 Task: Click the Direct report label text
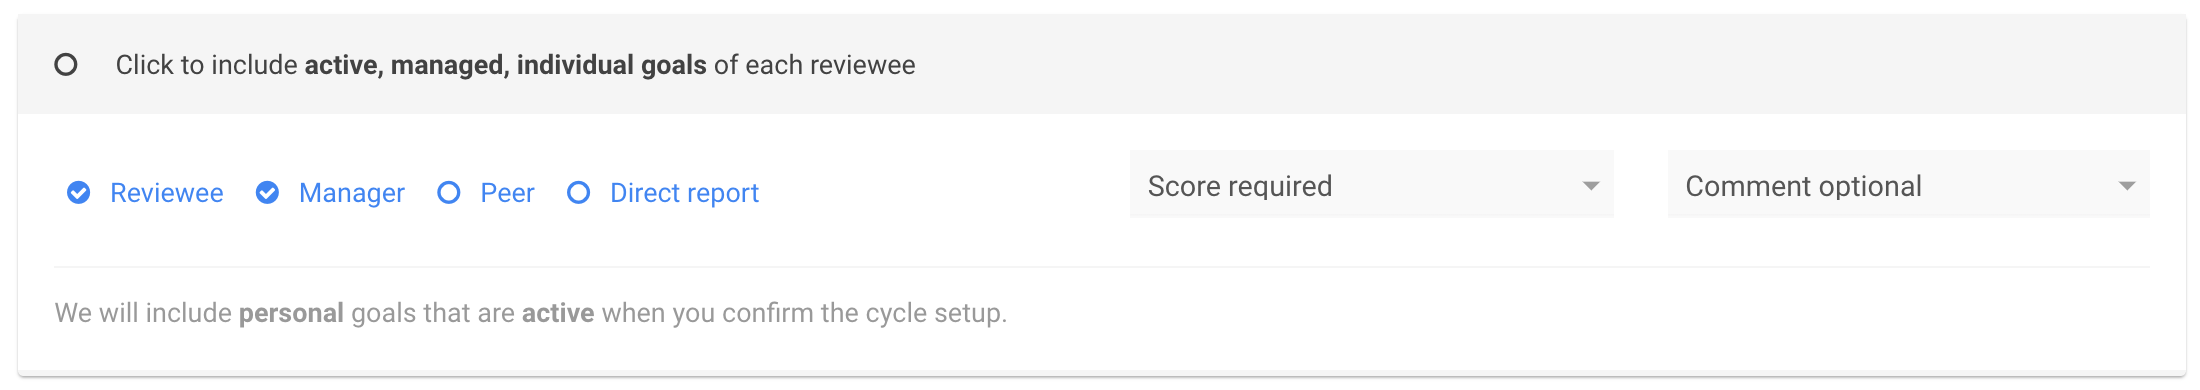[x=684, y=193]
